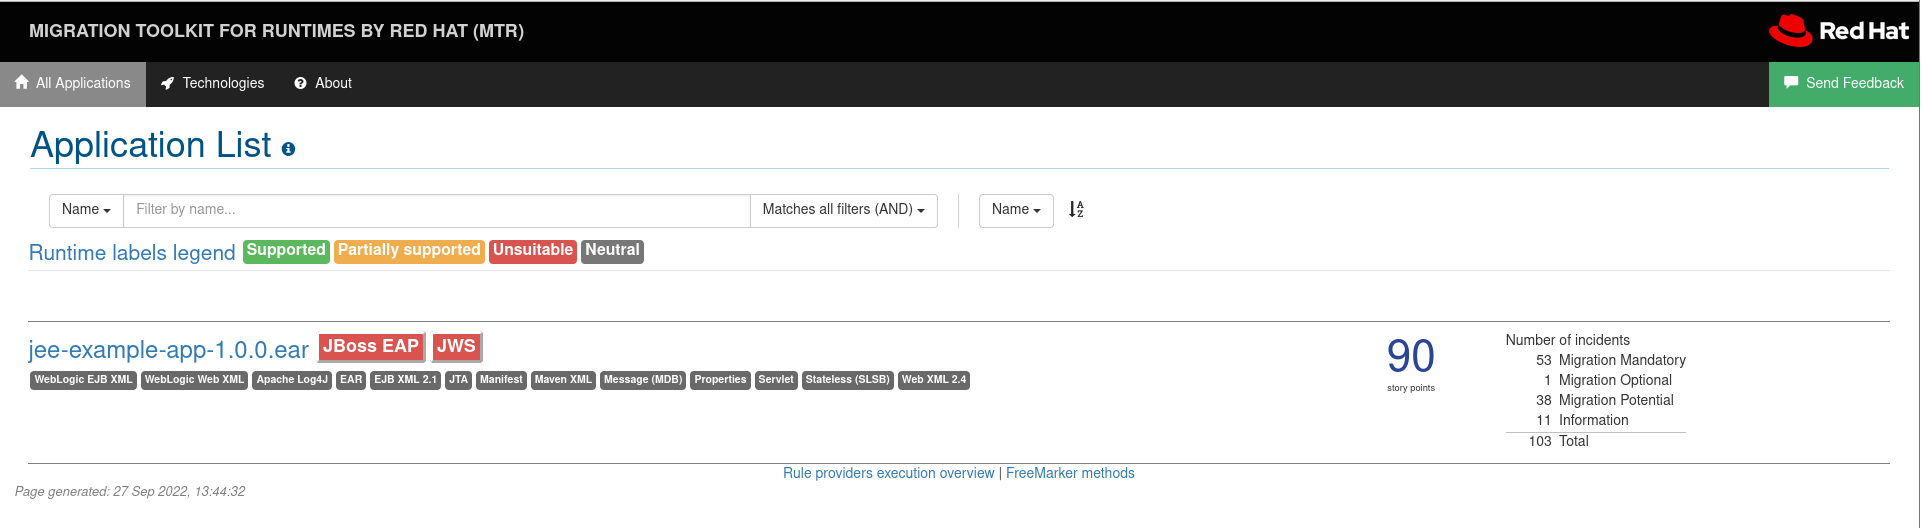The width and height of the screenshot is (1922, 528).
Task: Focus the Filter by name input field
Action: pyautogui.click(x=437, y=210)
